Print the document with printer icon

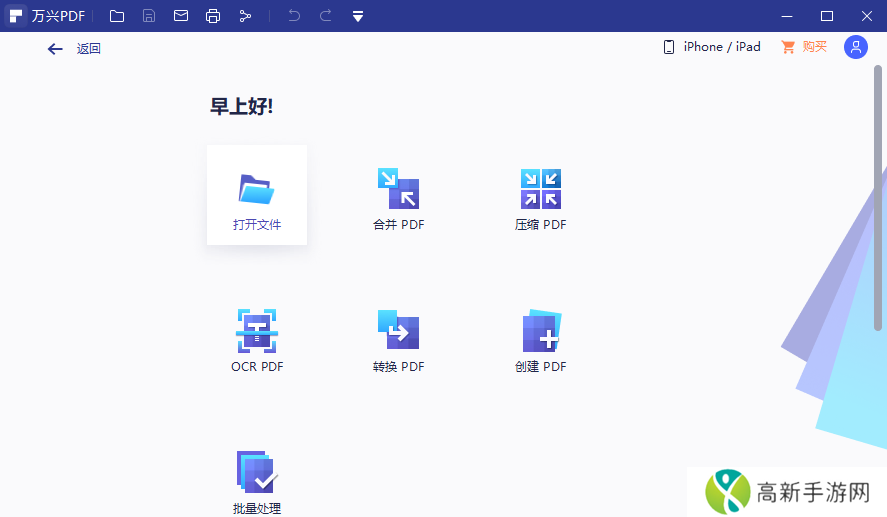[213, 16]
